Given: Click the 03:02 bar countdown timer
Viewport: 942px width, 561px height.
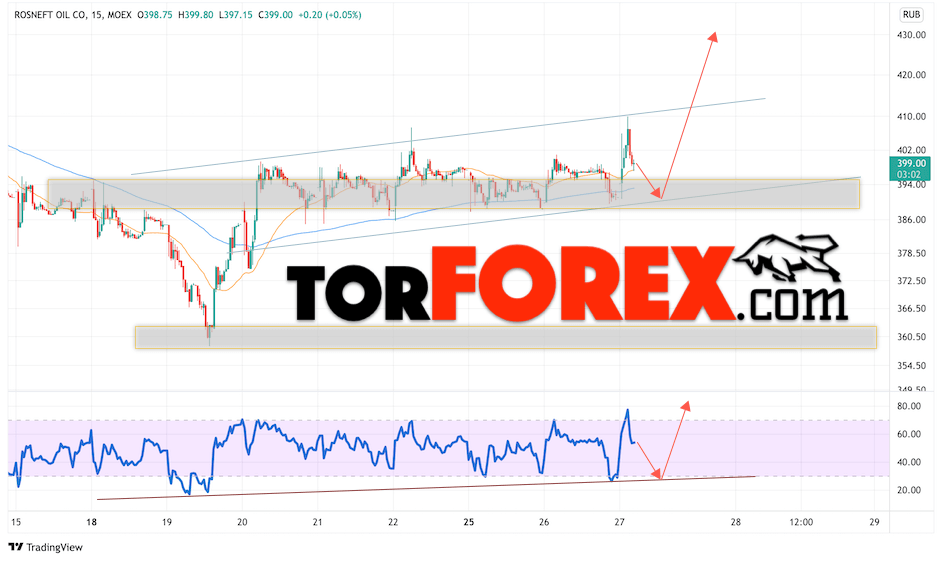Looking at the screenshot, I should (909, 175).
